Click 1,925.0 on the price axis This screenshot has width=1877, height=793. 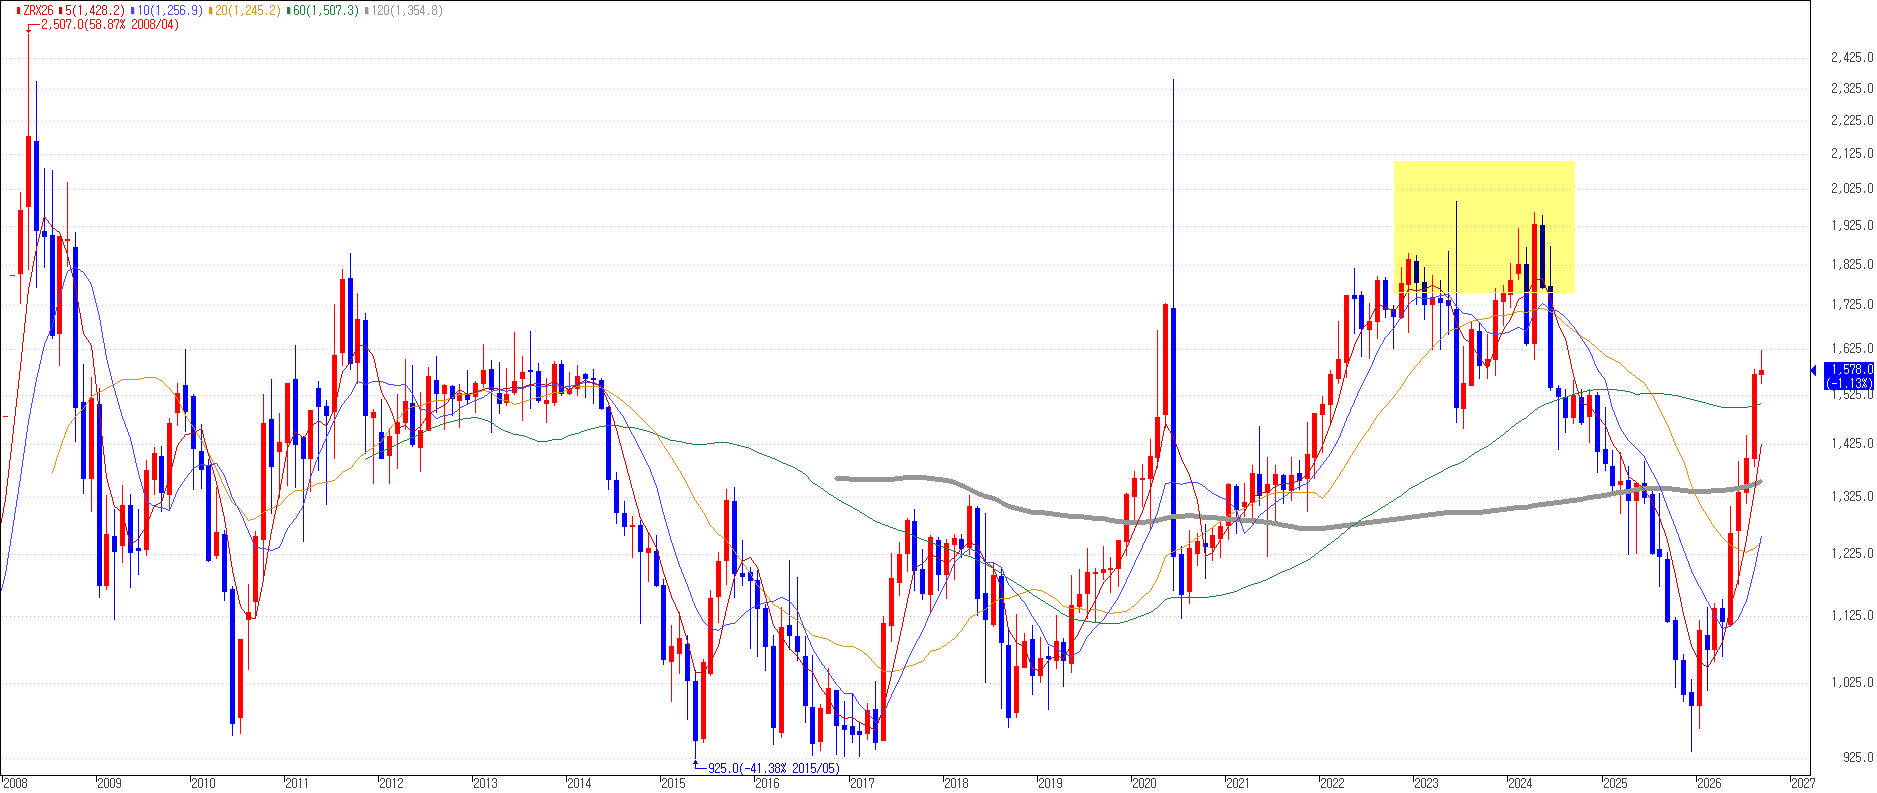1852,226
